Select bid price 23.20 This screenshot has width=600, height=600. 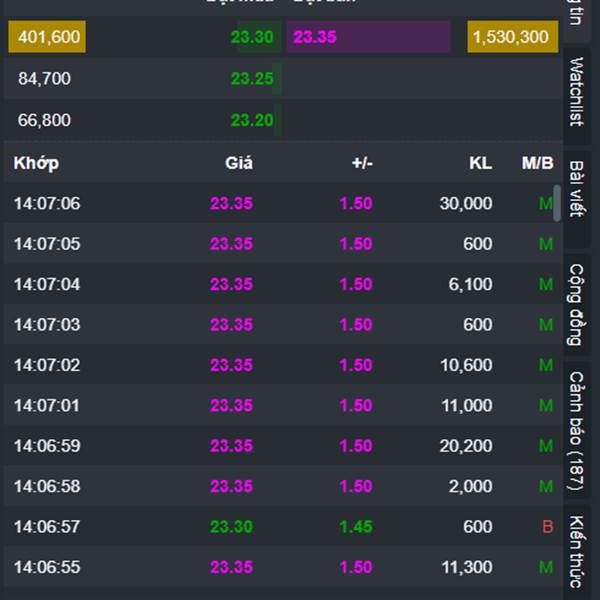pos(252,120)
